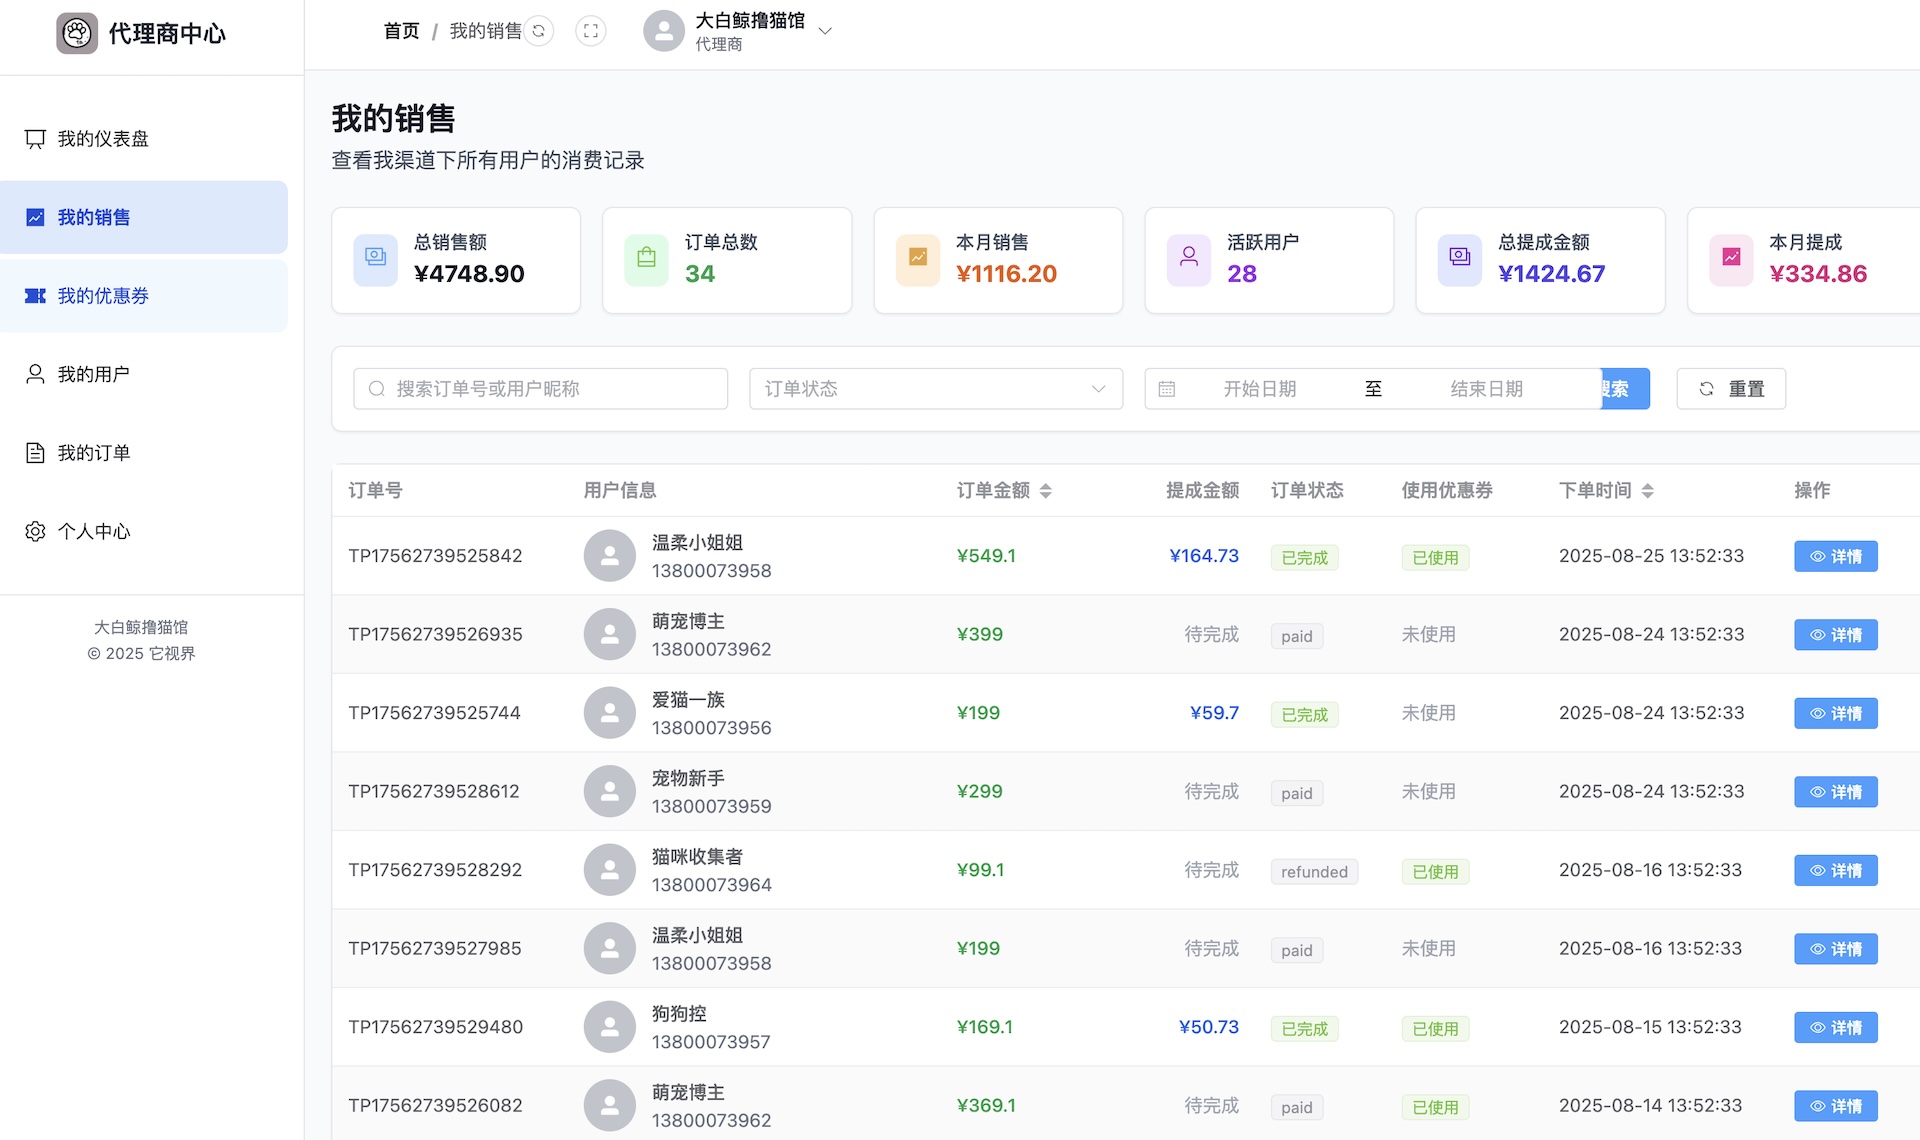Open 我的用户 in the sidebar

pos(93,374)
